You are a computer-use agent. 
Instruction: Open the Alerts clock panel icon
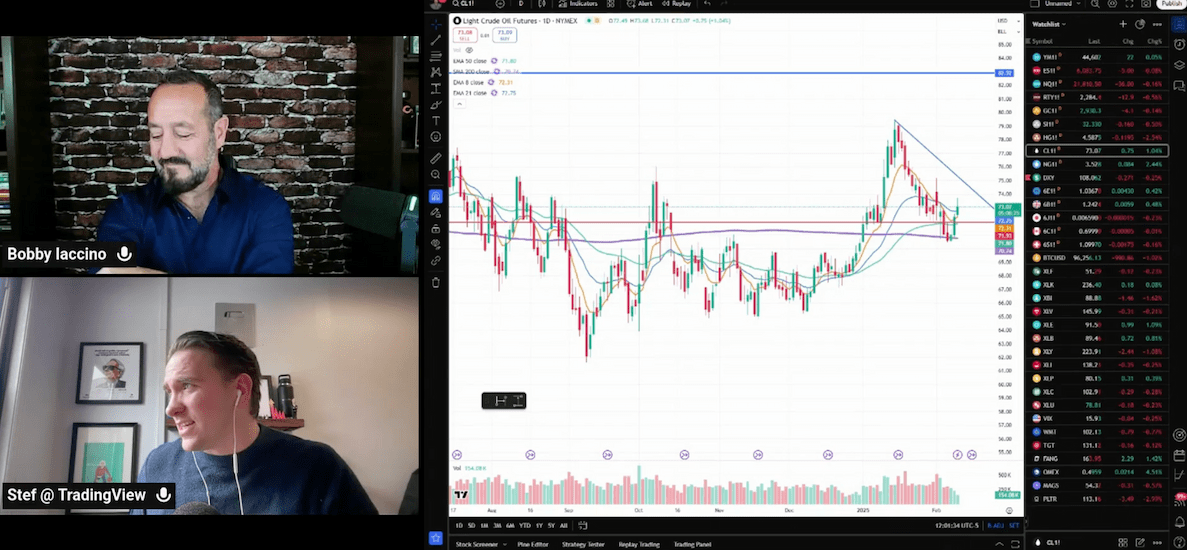(1179, 45)
